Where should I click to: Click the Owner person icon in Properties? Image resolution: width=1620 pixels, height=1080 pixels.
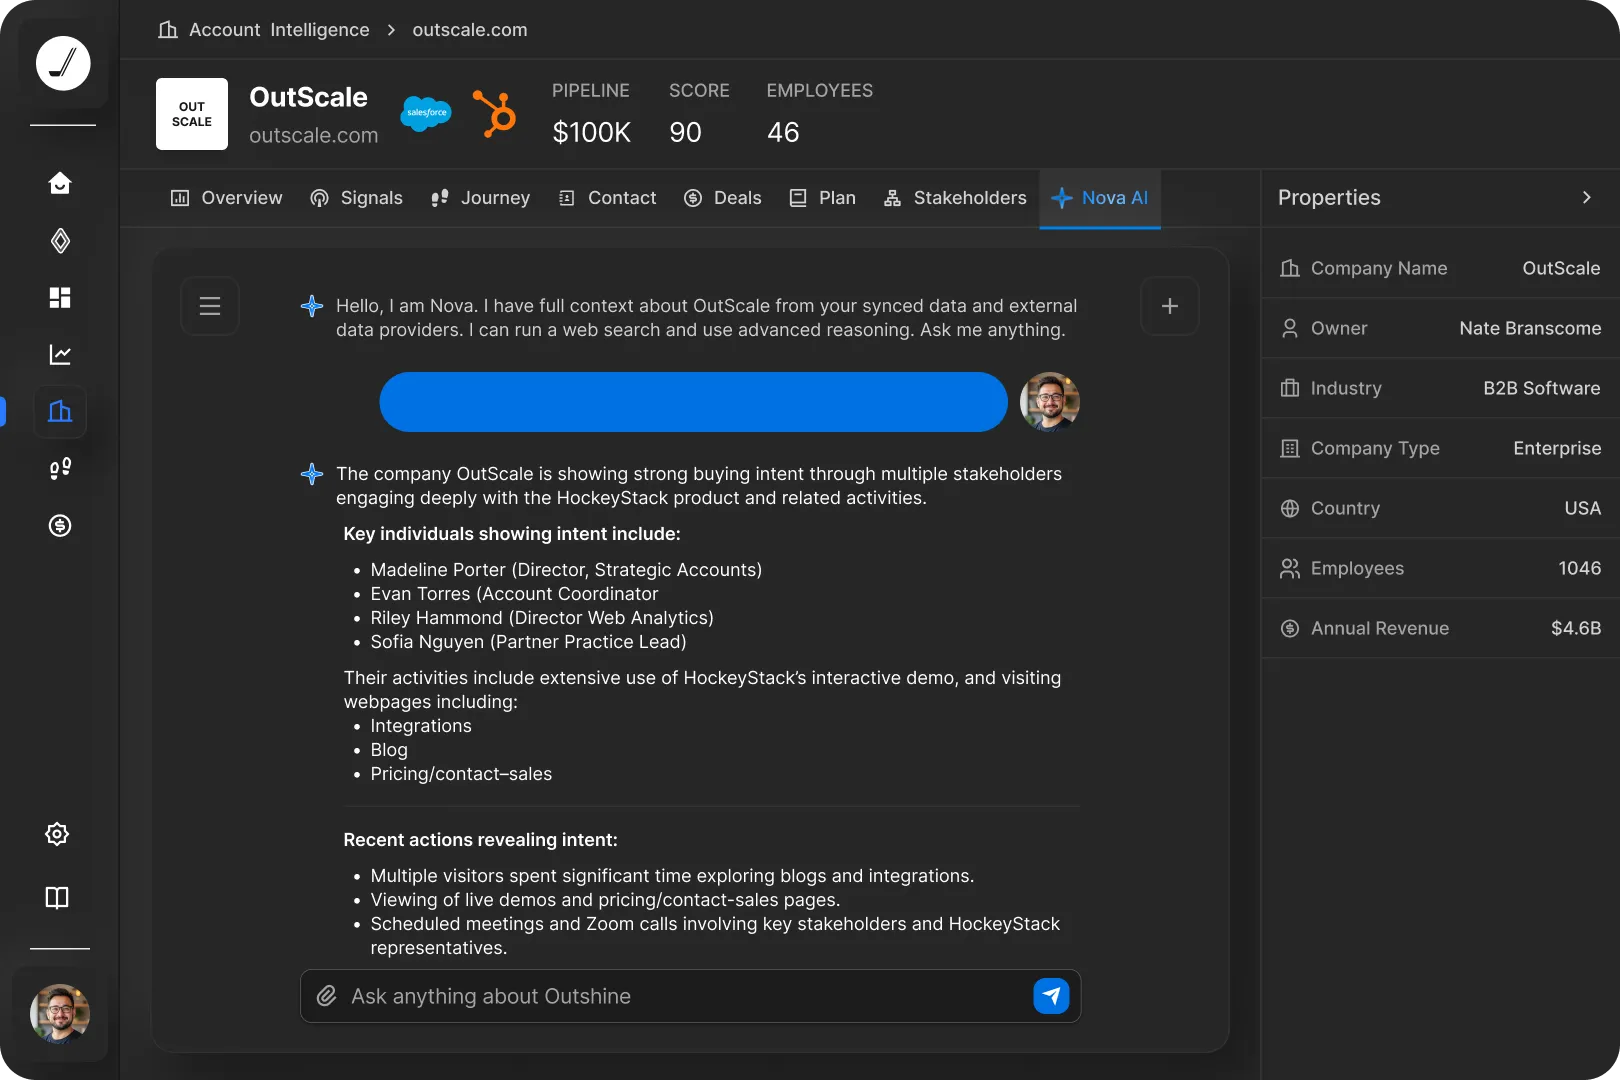click(x=1290, y=328)
